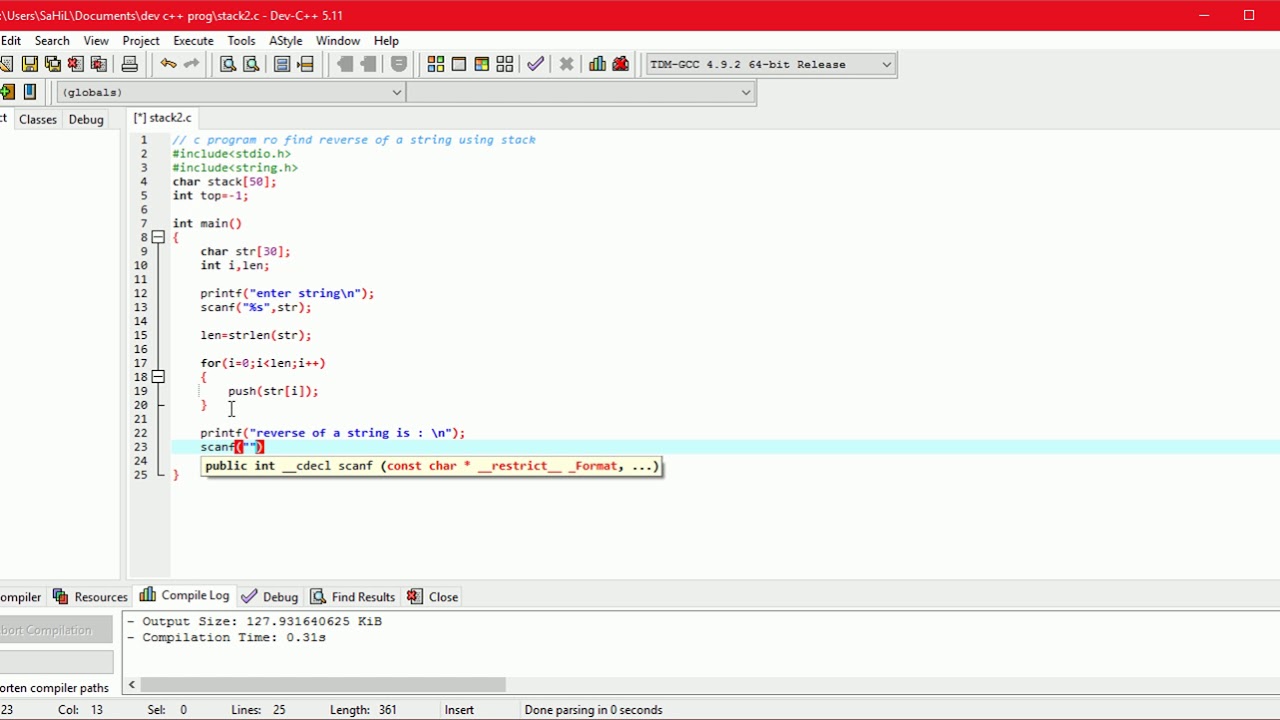Image resolution: width=1280 pixels, height=720 pixels.
Task: Click the purple checkmark toolbar icon
Action: 536,64
